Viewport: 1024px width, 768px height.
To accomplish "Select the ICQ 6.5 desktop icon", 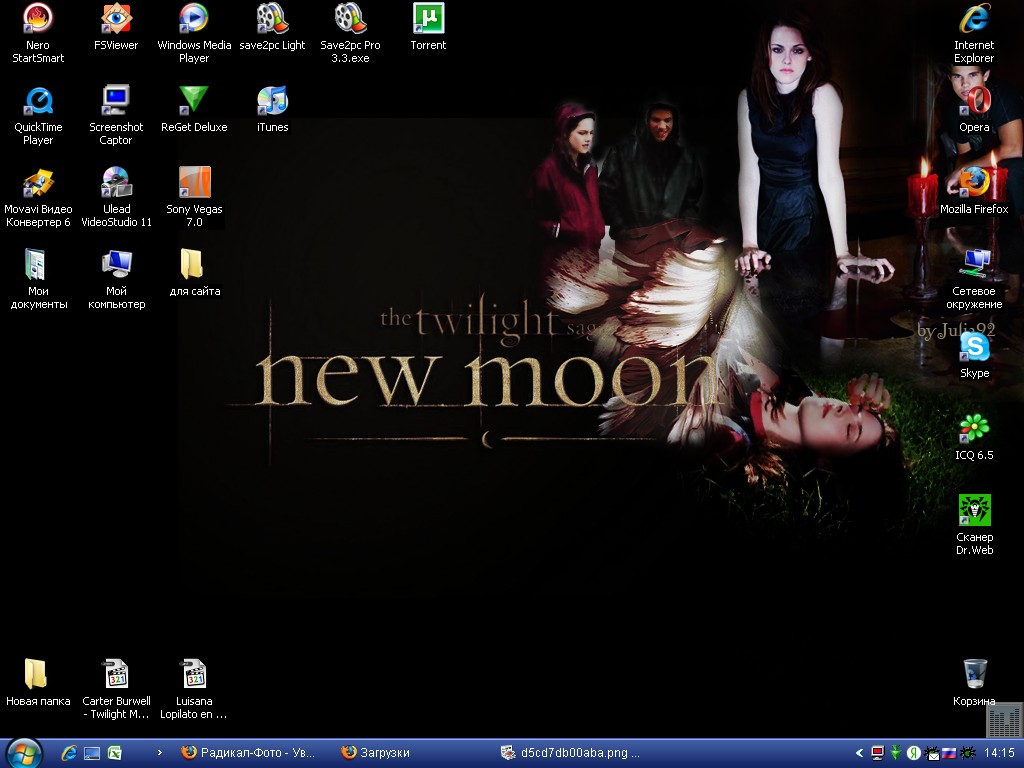I will coord(974,438).
